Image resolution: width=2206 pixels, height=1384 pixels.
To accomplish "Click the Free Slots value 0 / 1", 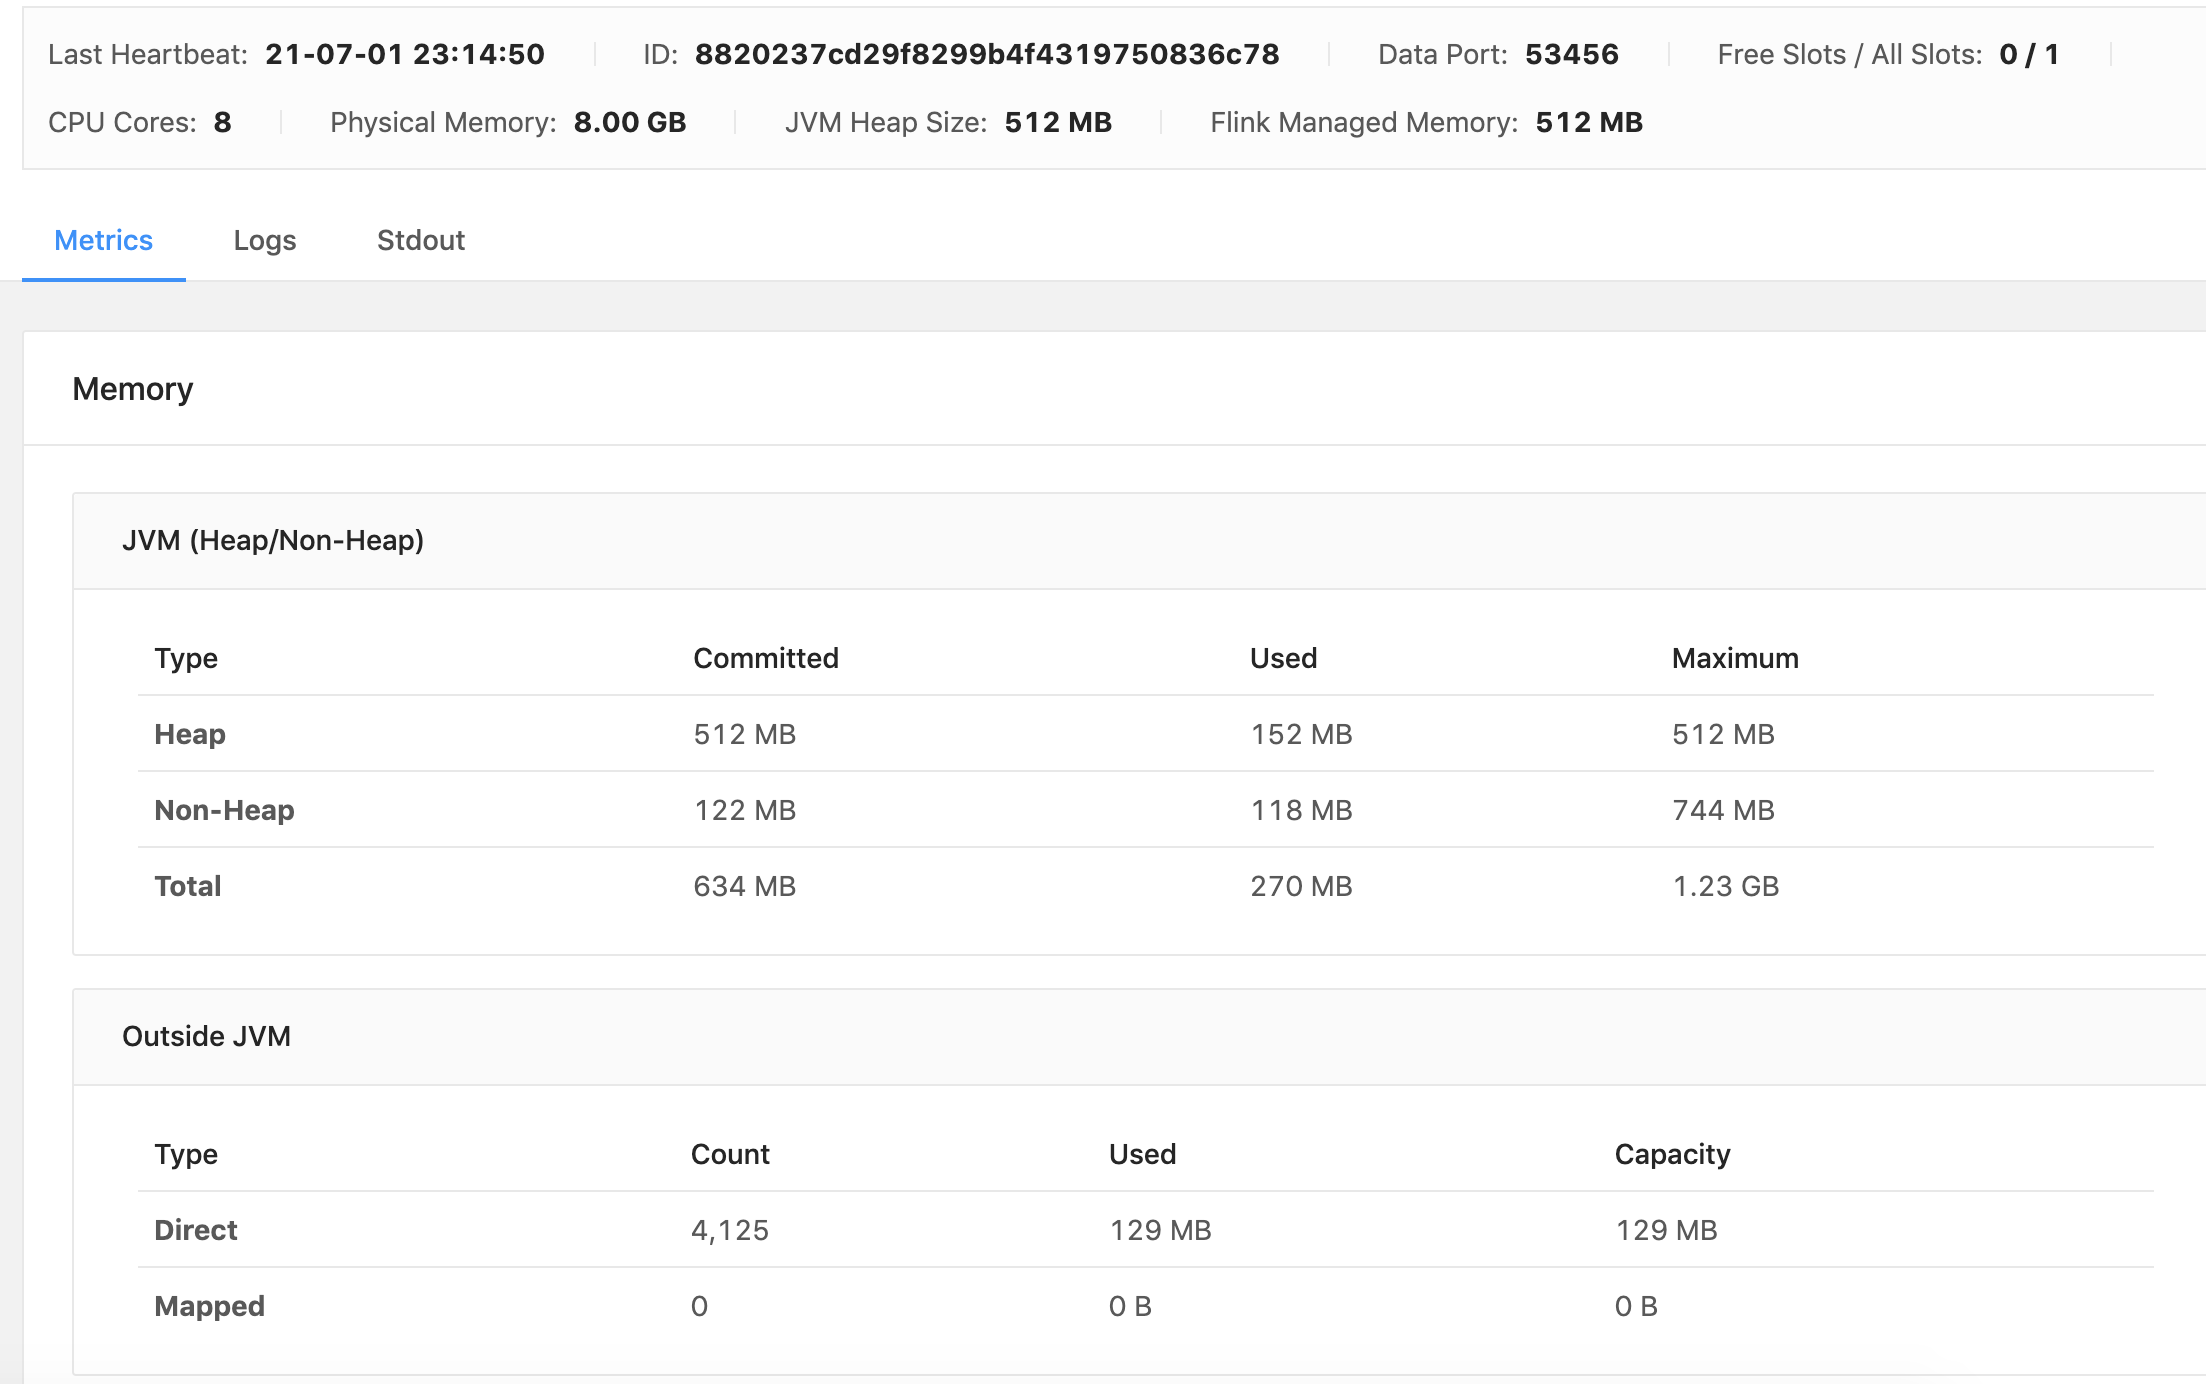I will [x=2028, y=54].
